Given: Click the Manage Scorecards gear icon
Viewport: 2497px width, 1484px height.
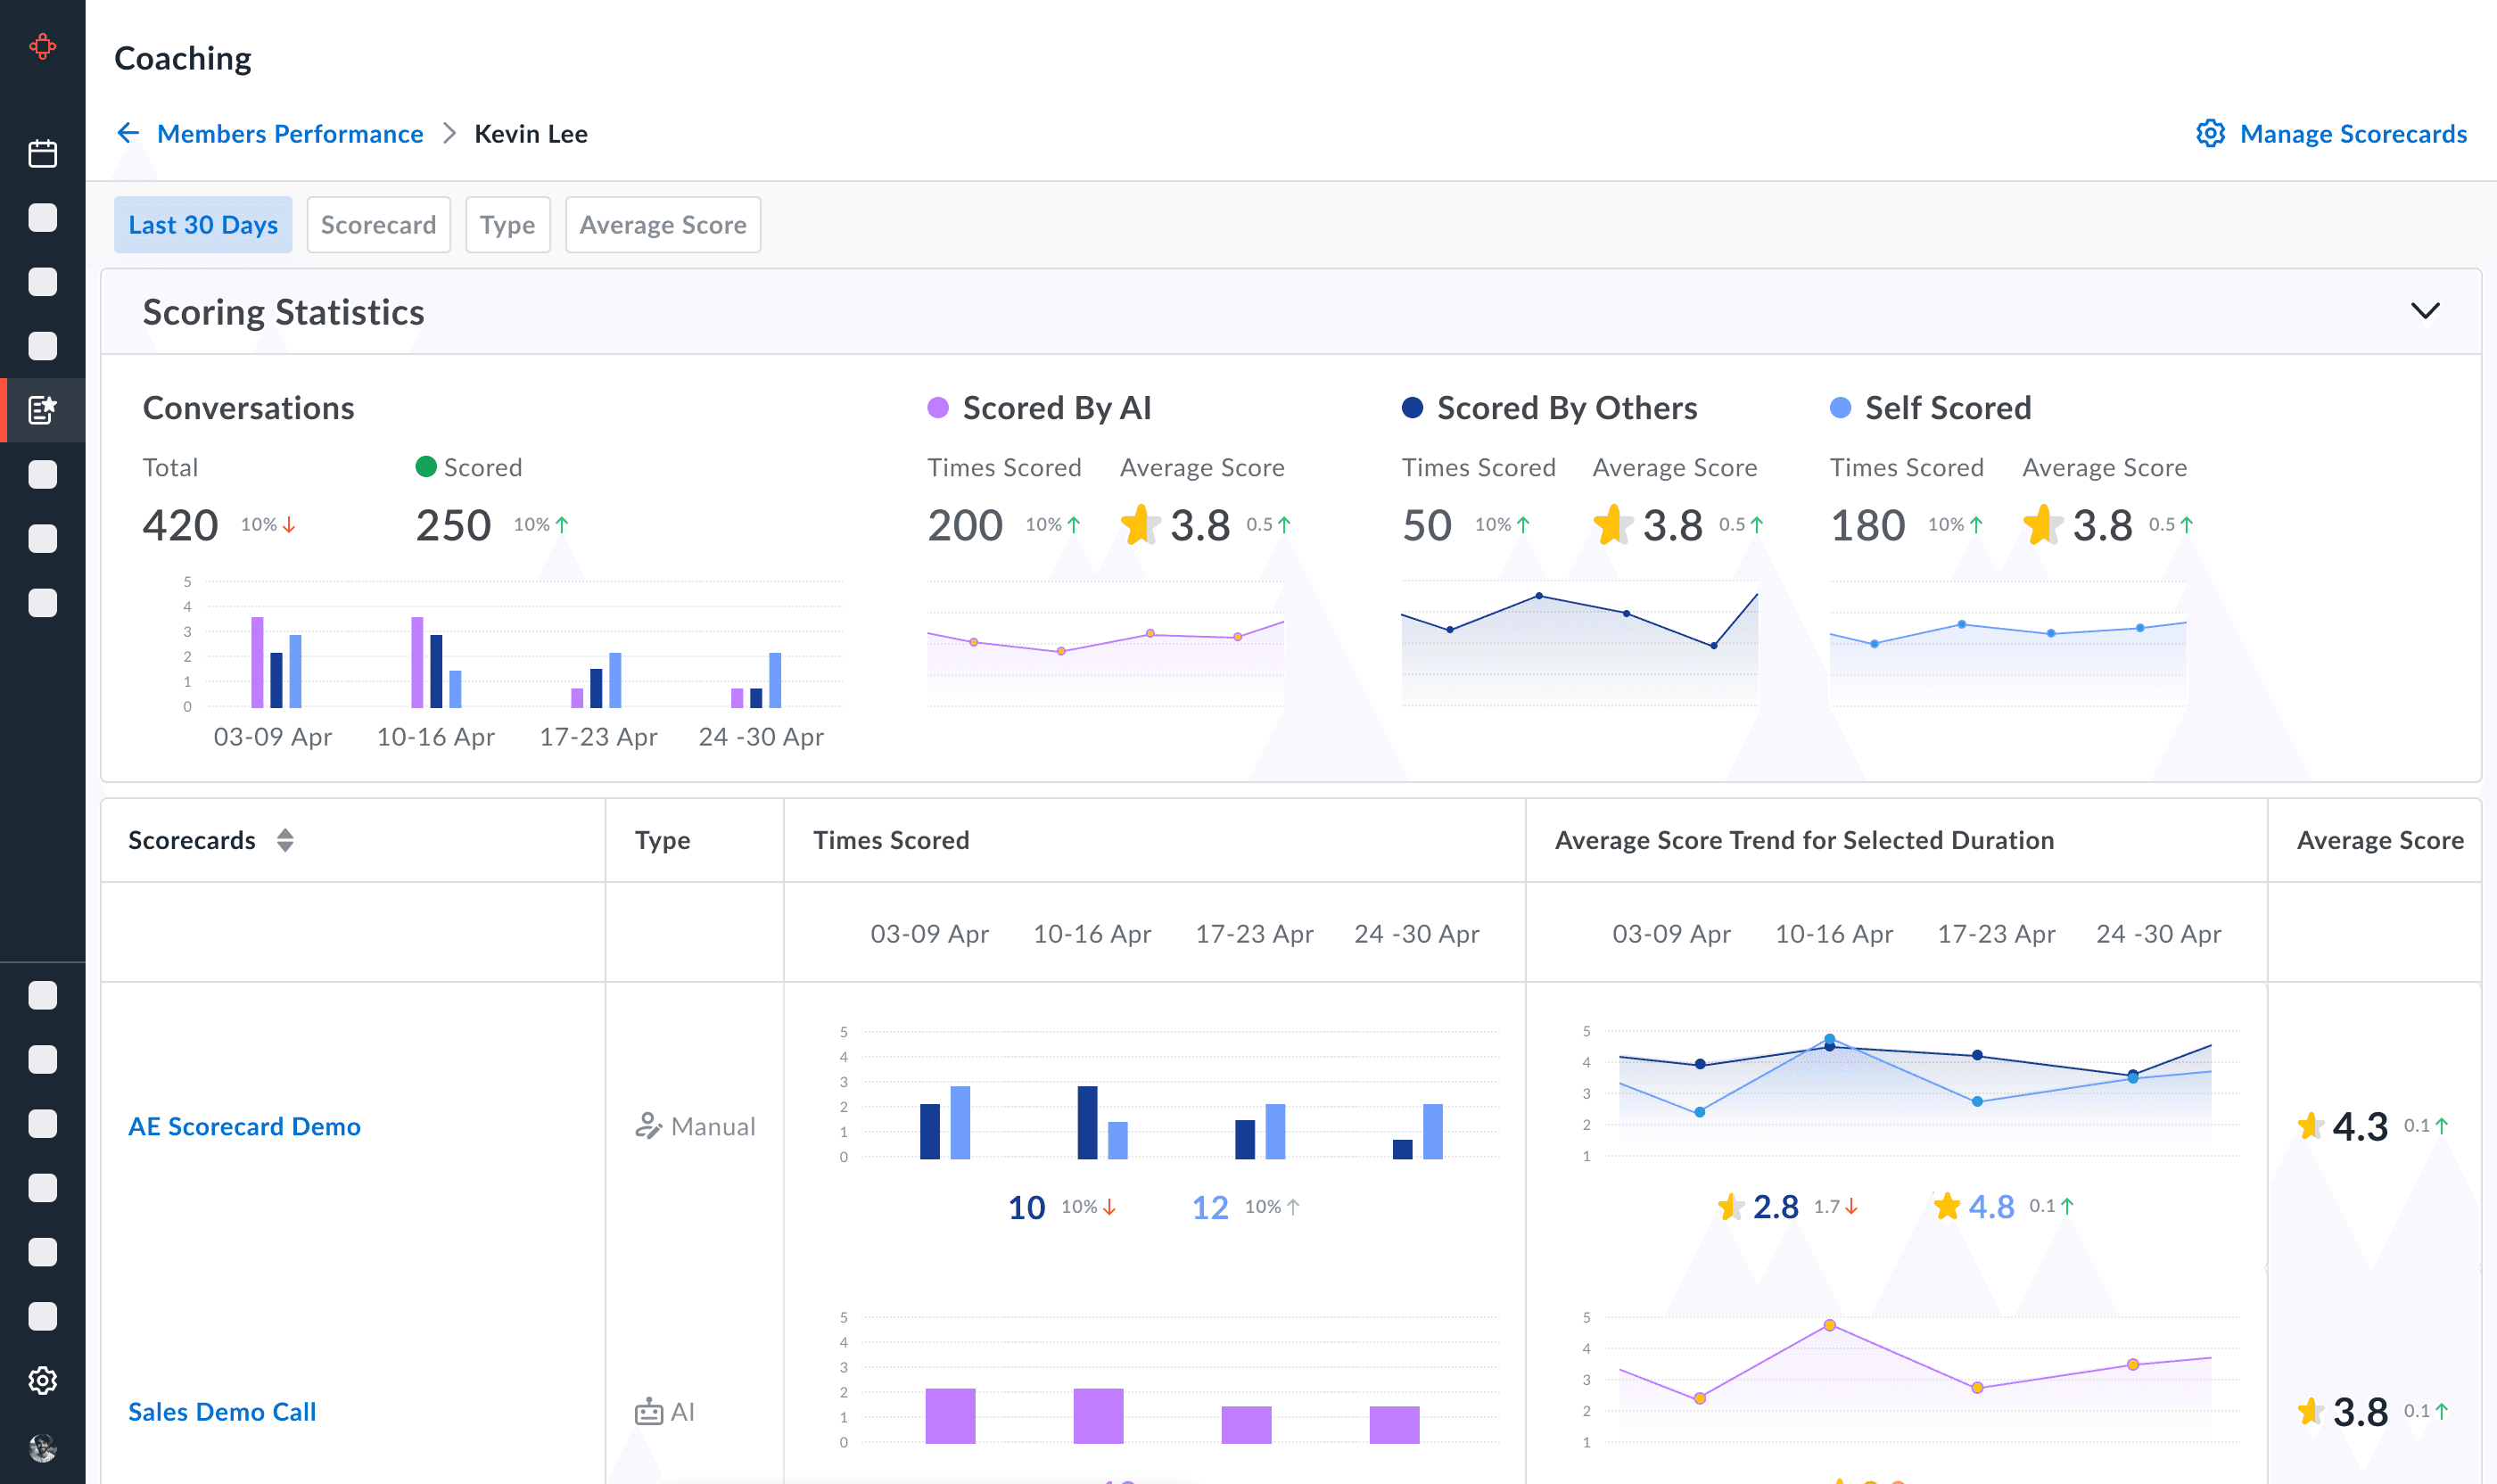Looking at the screenshot, I should coord(2209,133).
